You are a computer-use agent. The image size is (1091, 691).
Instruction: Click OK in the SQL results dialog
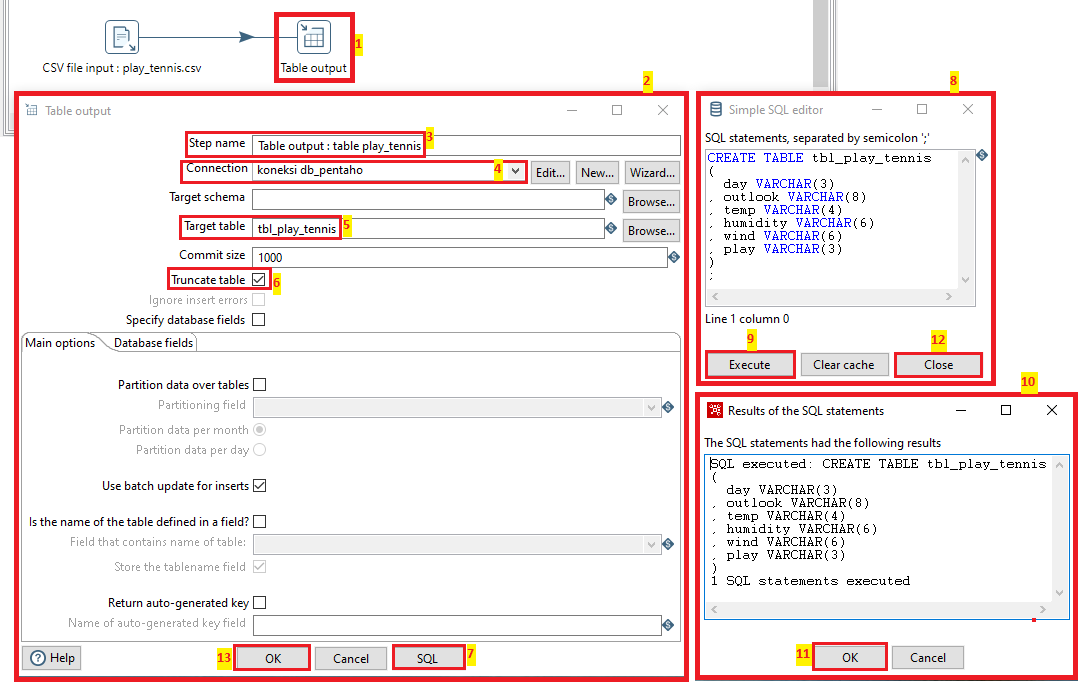(x=849, y=657)
